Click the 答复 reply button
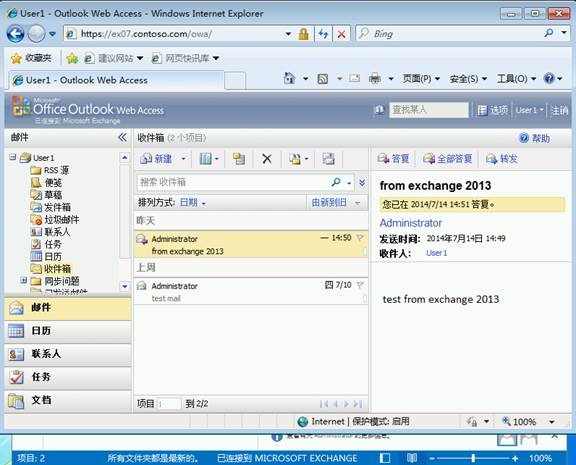 coord(393,159)
